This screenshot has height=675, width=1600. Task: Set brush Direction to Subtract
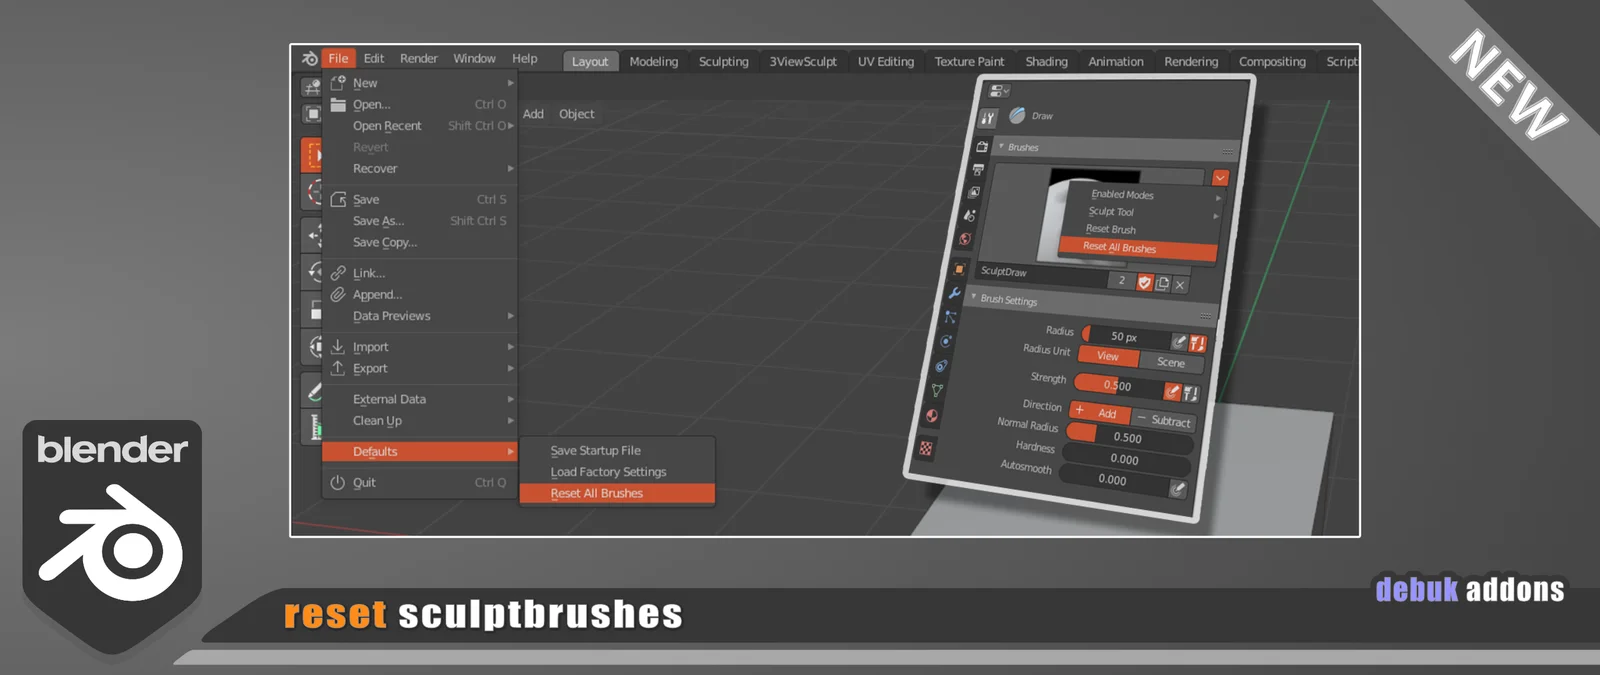point(1163,421)
